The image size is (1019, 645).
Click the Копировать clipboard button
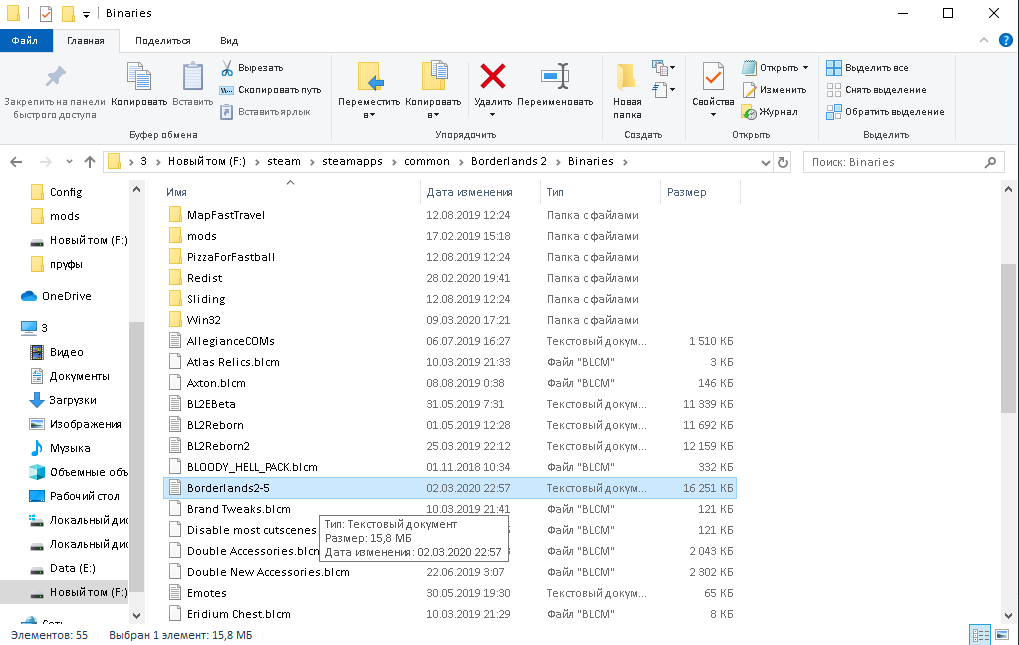click(139, 84)
